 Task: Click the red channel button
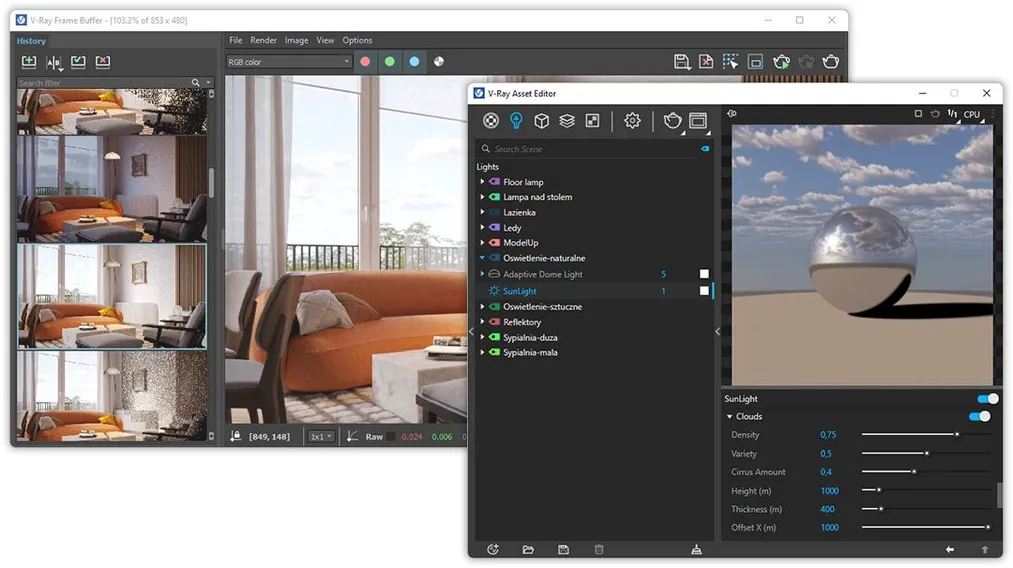[x=365, y=62]
